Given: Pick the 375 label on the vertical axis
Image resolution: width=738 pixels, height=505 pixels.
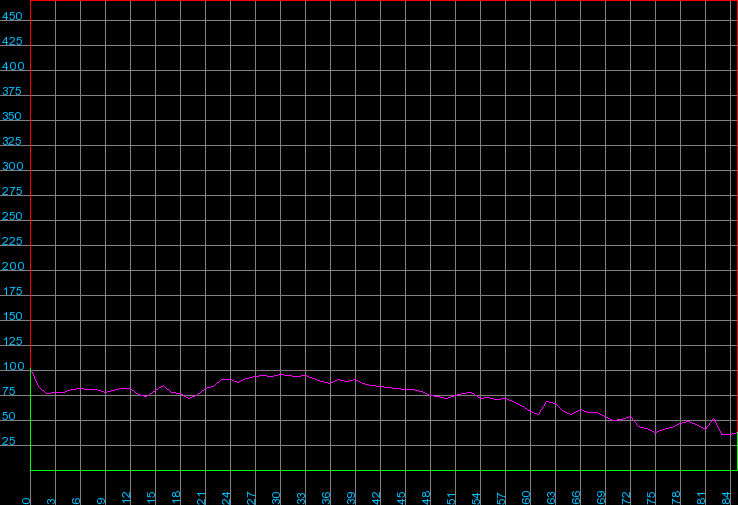Looking at the screenshot, I should [x=11, y=91].
